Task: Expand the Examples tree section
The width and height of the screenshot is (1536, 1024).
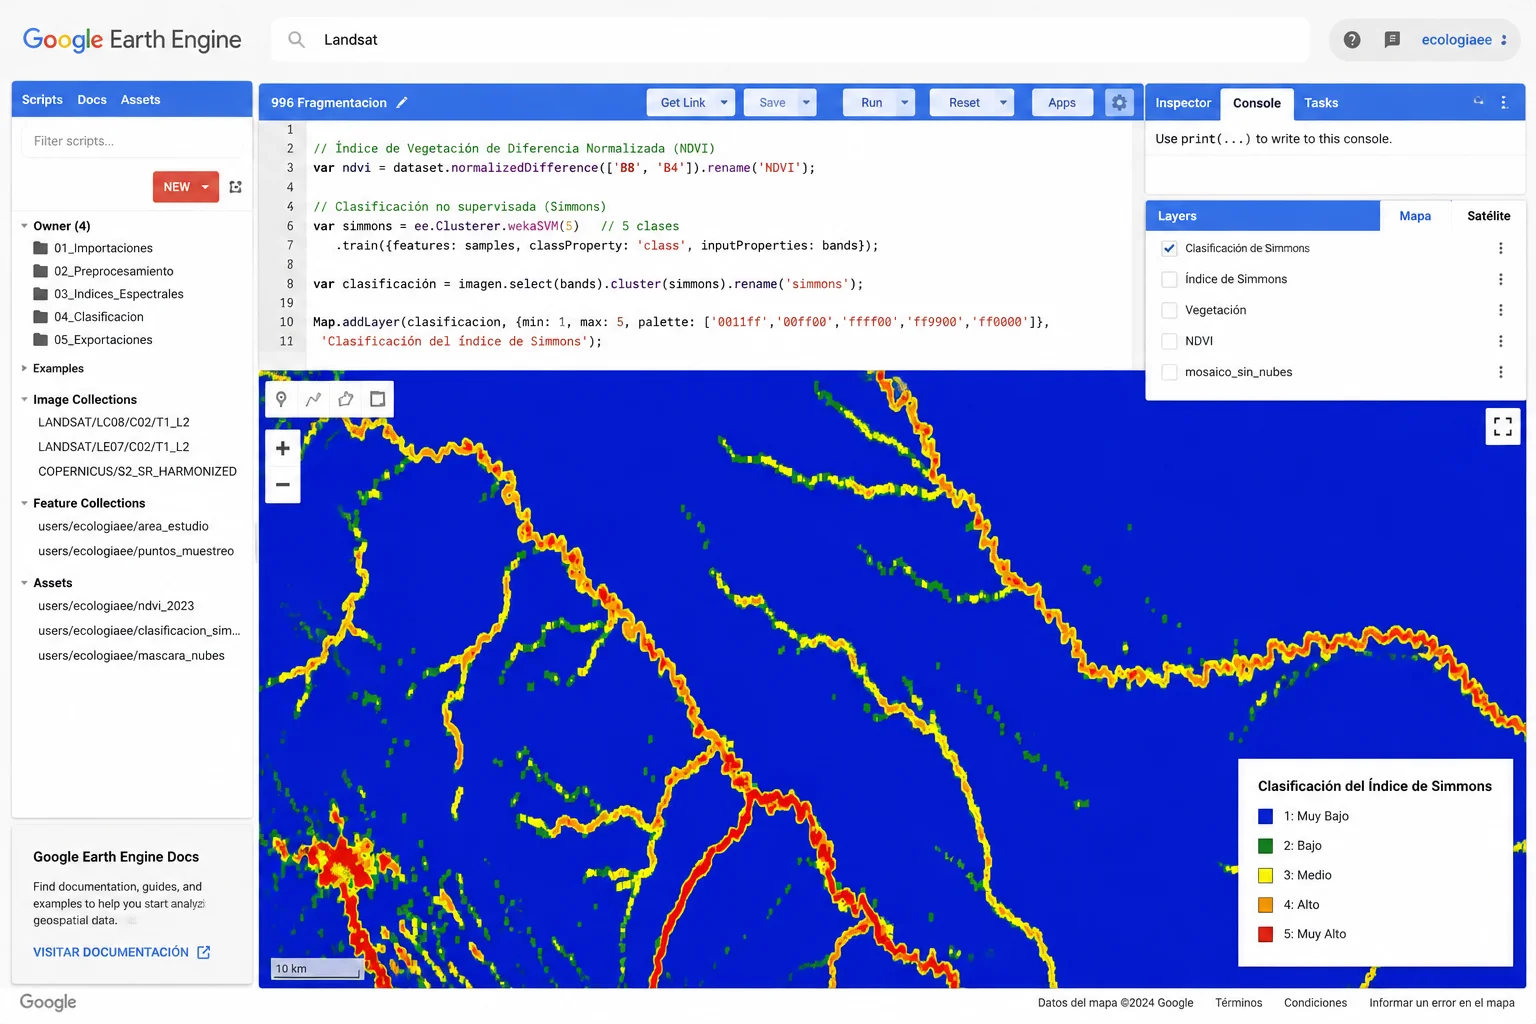Action: click(24, 368)
